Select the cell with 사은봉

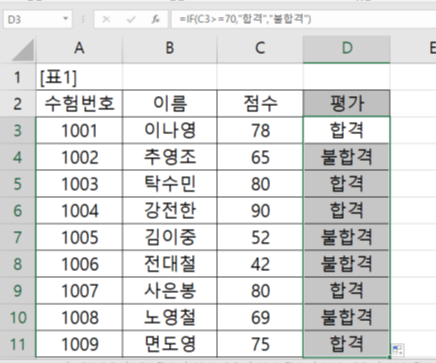170,290
